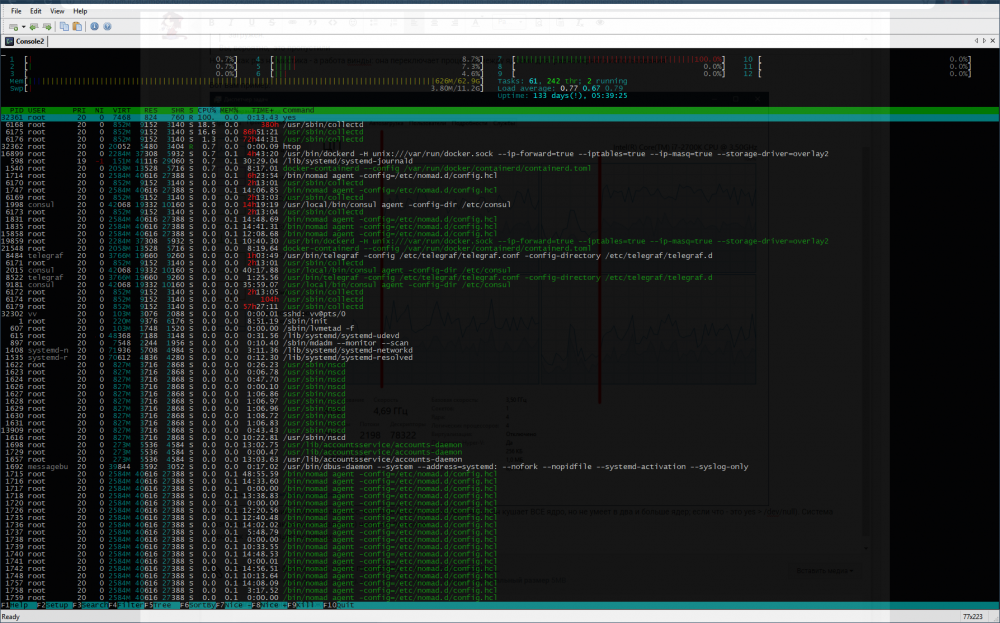Click the Help question mark toolbar icon

point(106,26)
